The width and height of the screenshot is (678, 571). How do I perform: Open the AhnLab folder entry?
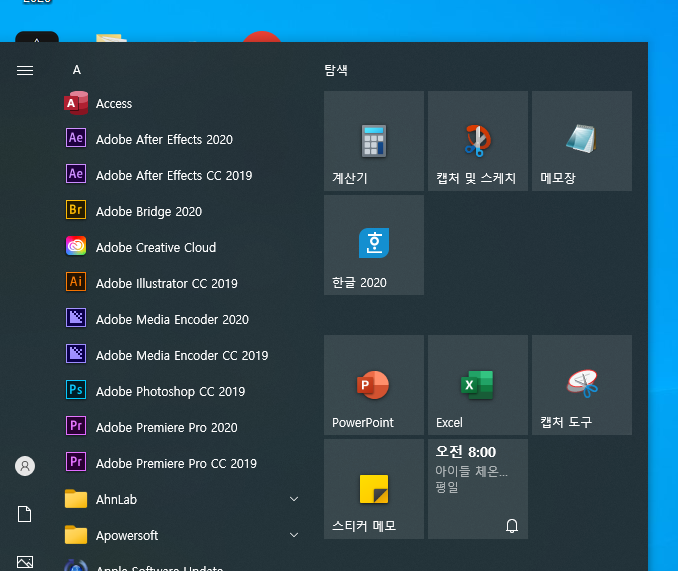(x=182, y=499)
